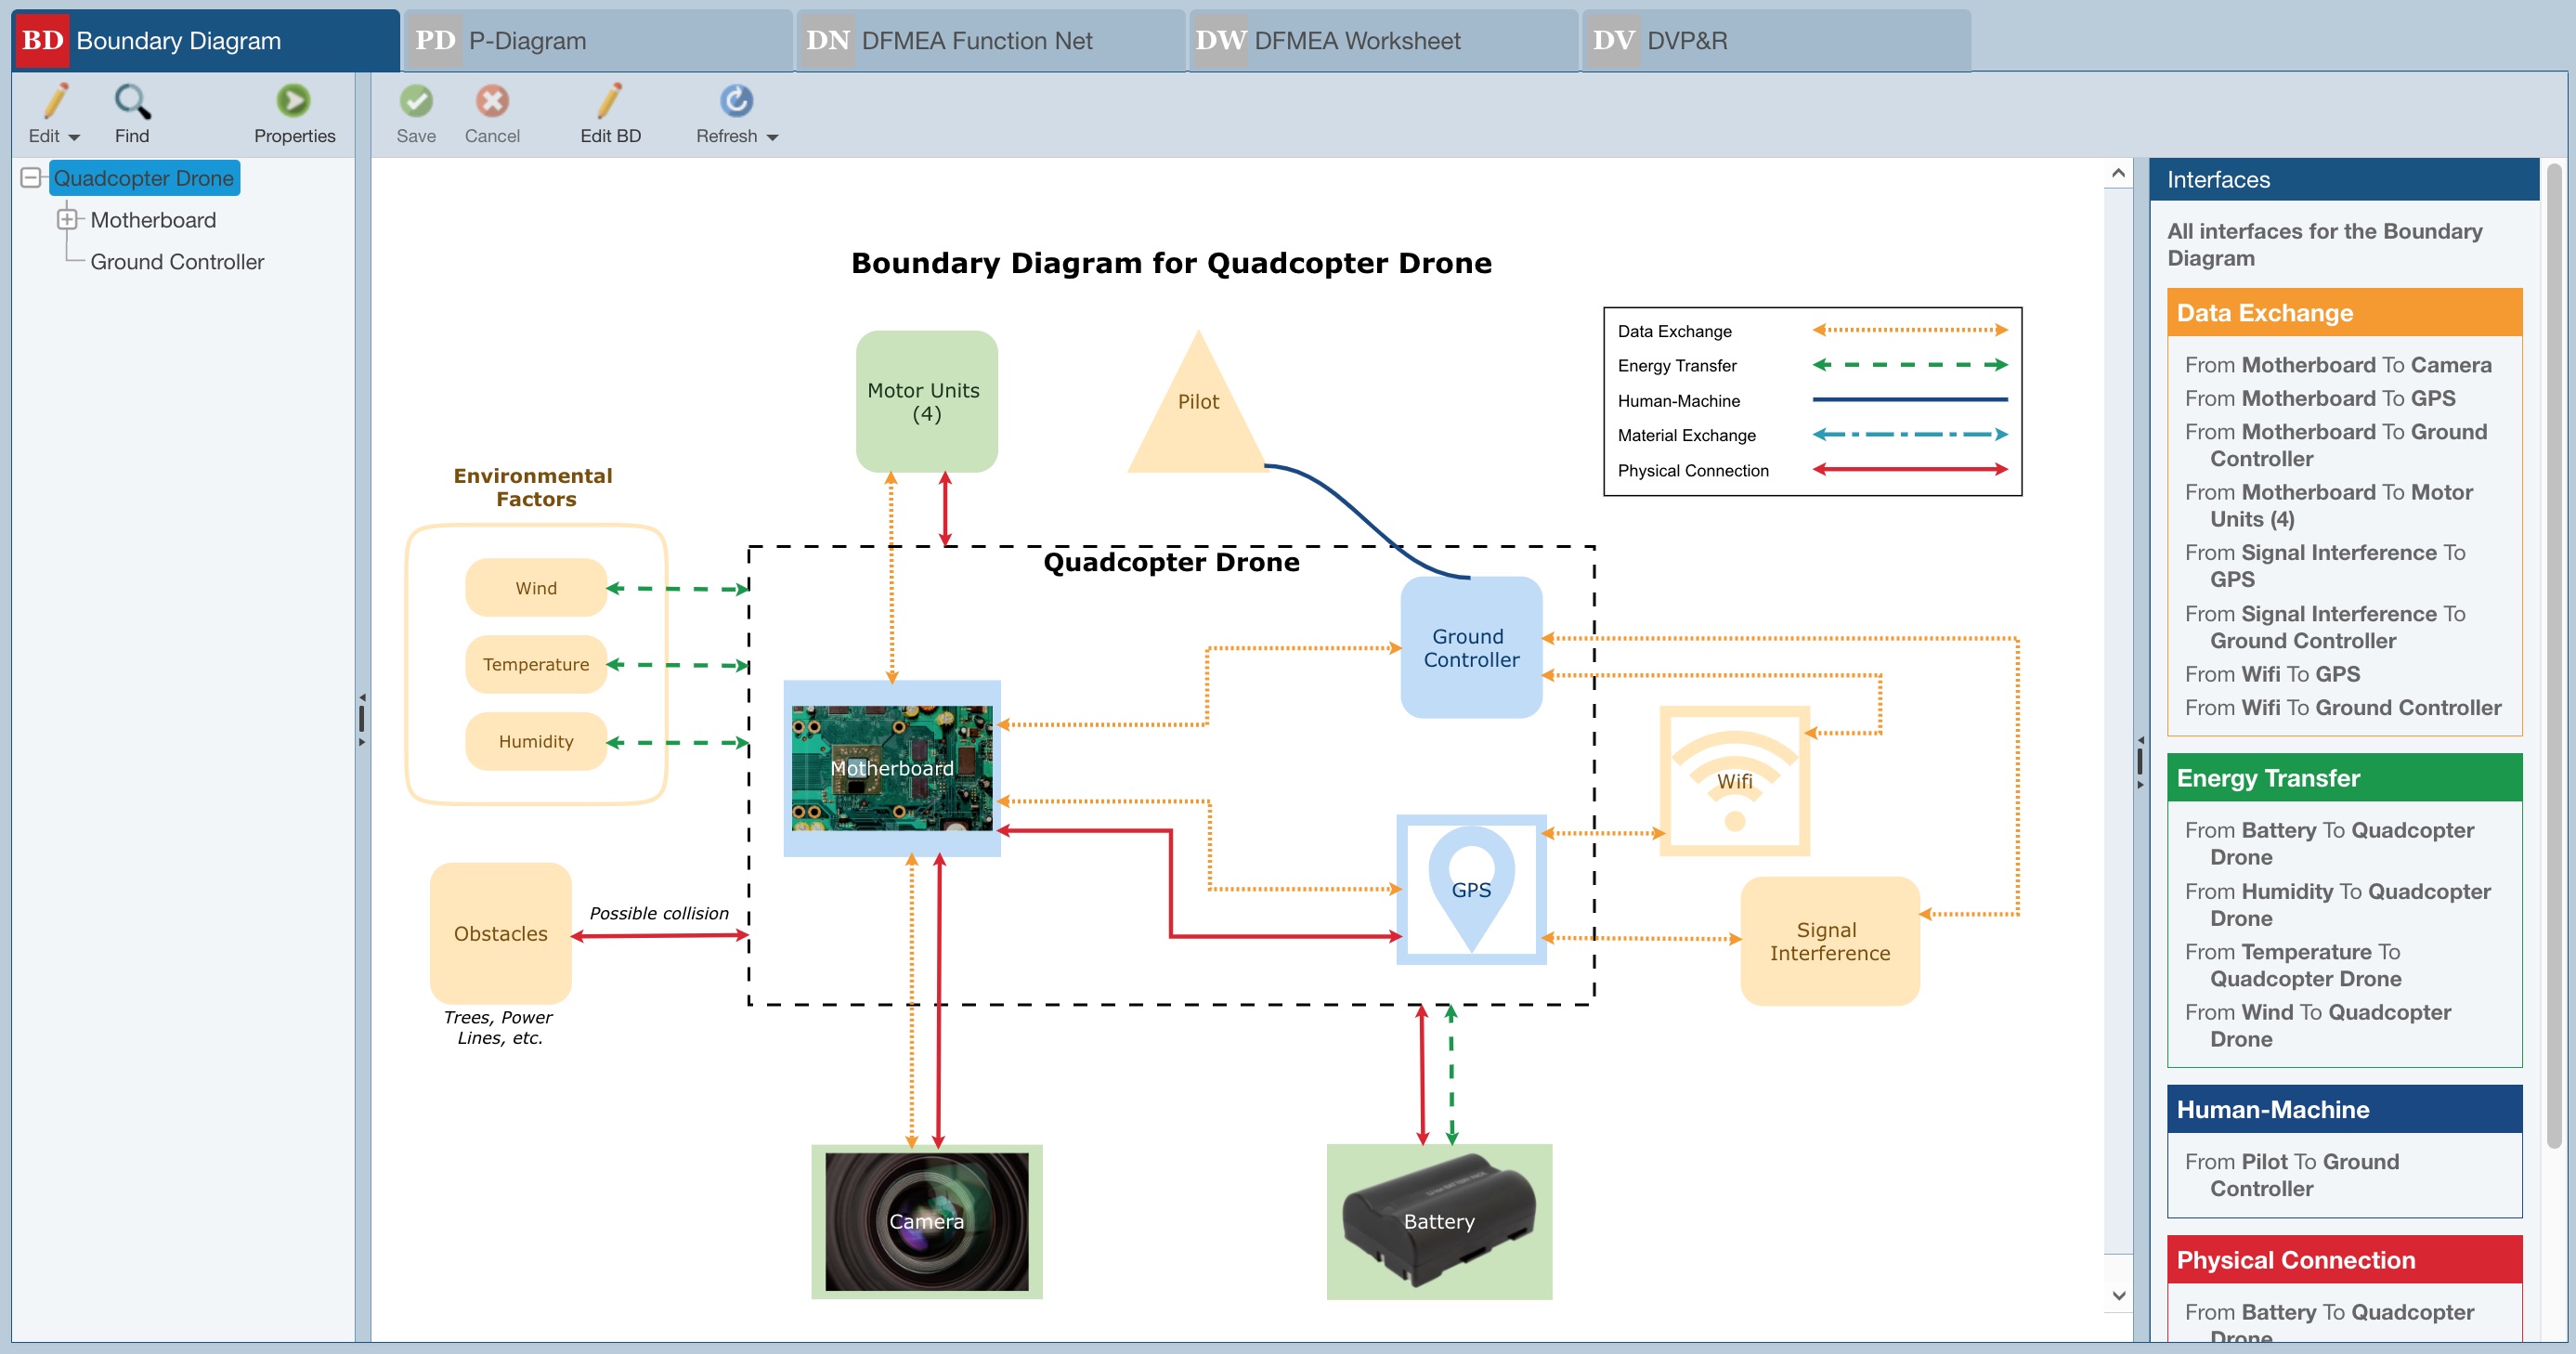Image resolution: width=2576 pixels, height=1354 pixels.
Task: Click the From Wifi To GPS interface
Action: click(2271, 674)
